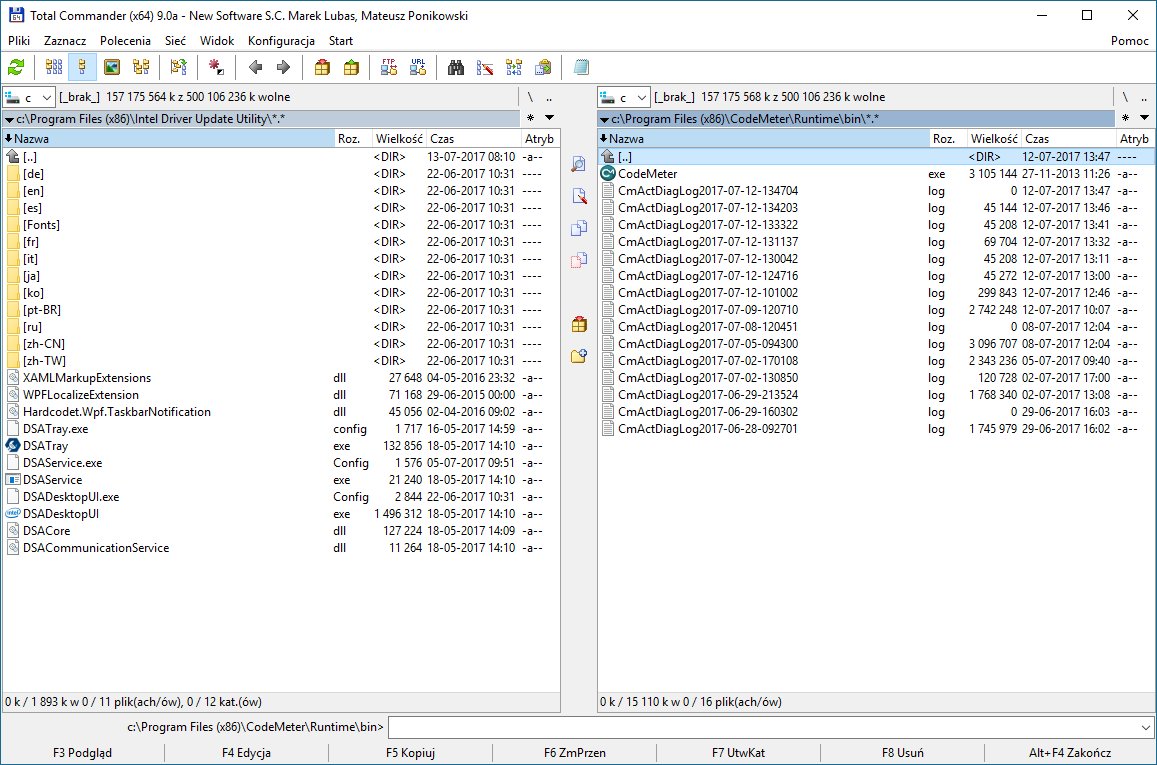Click the Edit icon in the middle bar
The width and height of the screenshot is (1157, 765).
pyautogui.click(x=579, y=195)
